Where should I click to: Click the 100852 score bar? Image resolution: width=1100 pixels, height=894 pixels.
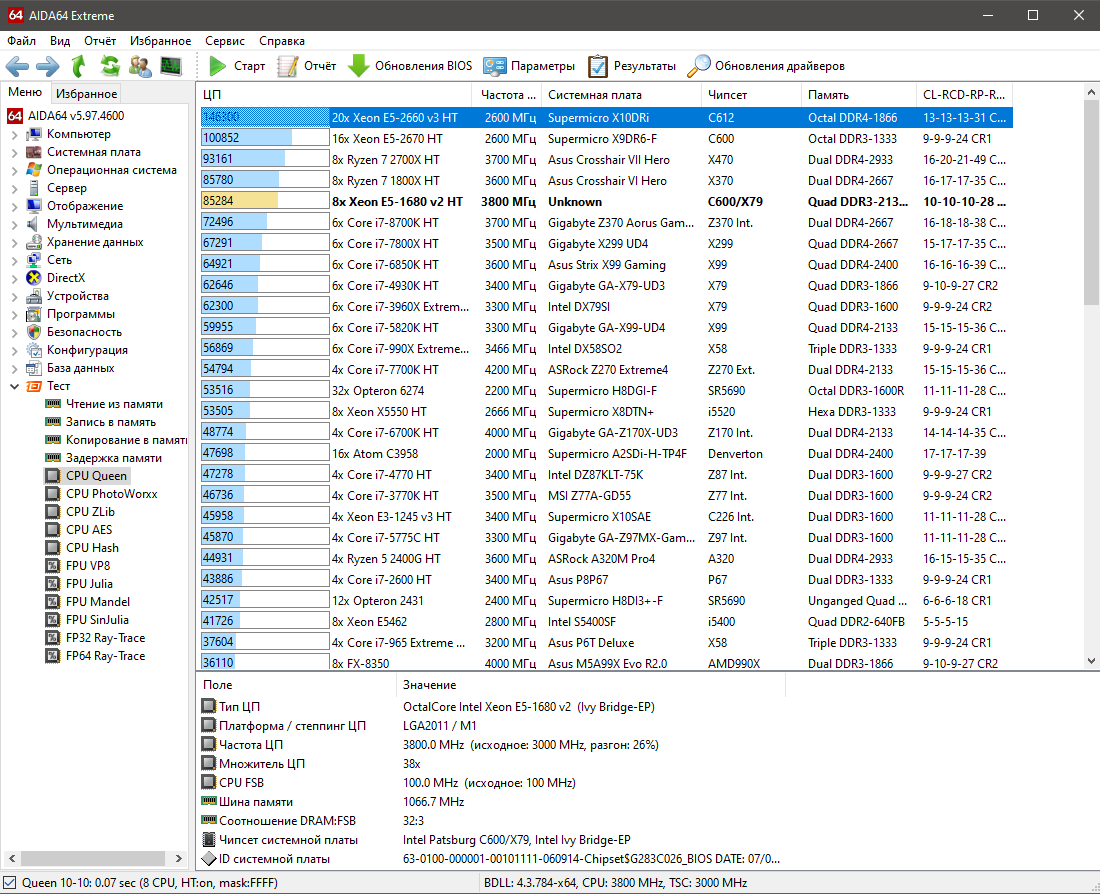[265, 138]
